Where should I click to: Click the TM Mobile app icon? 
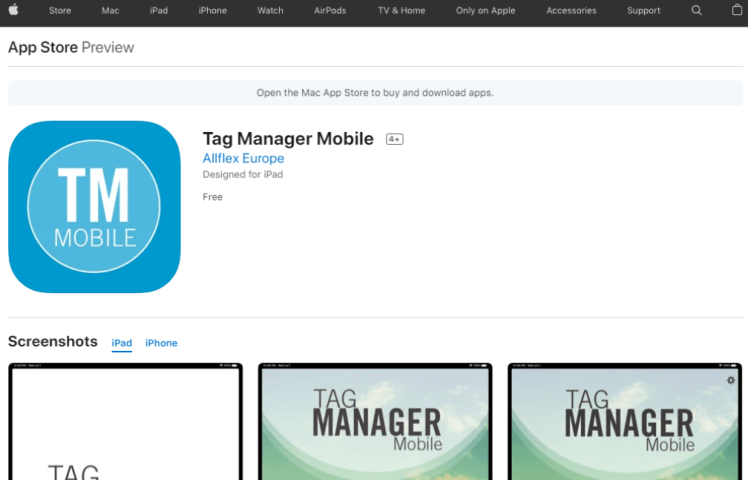pyautogui.click(x=94, y=207)
